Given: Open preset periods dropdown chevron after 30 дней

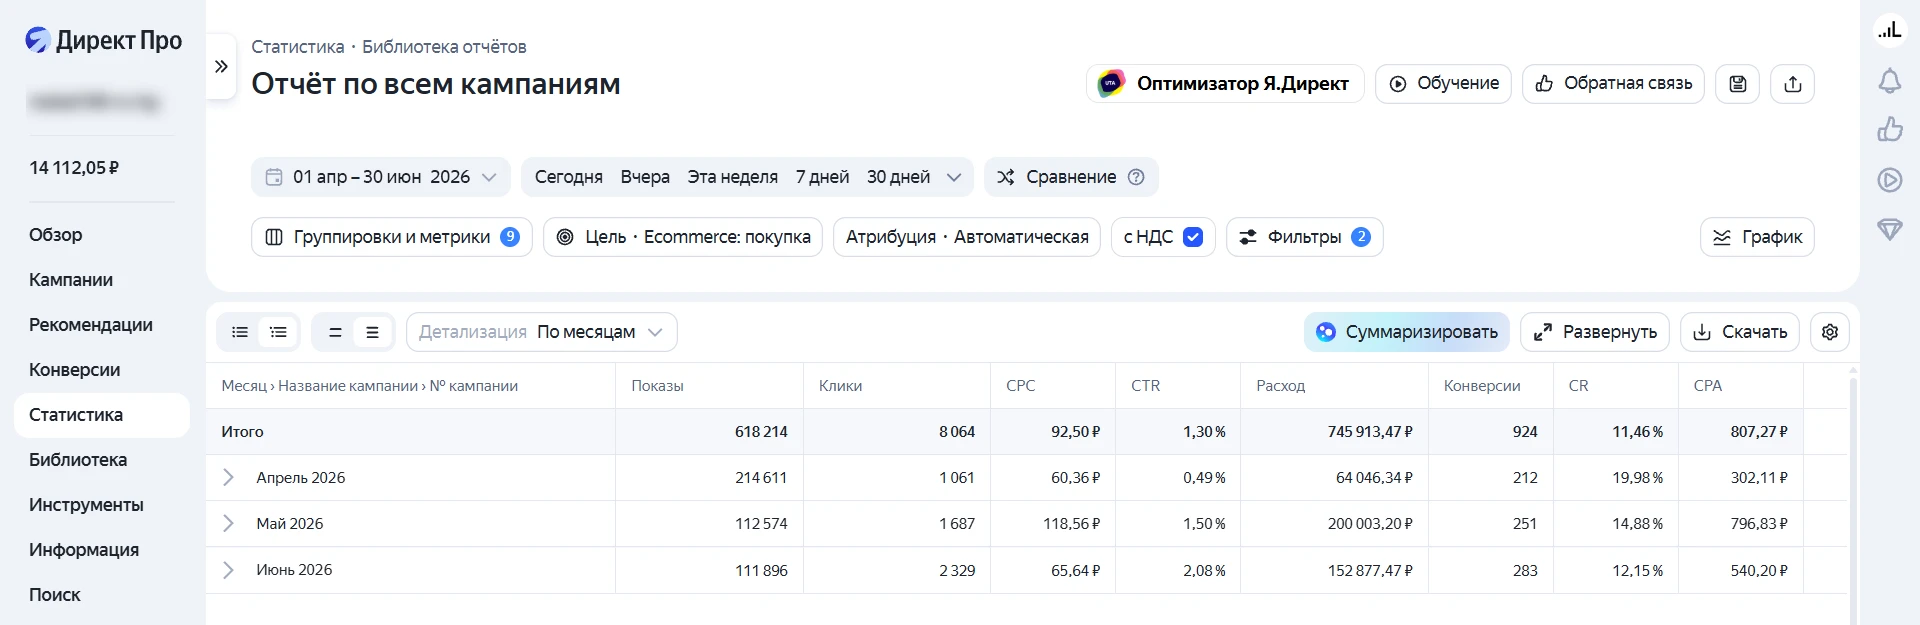Looking at the screenshot, I should (954, 177).
